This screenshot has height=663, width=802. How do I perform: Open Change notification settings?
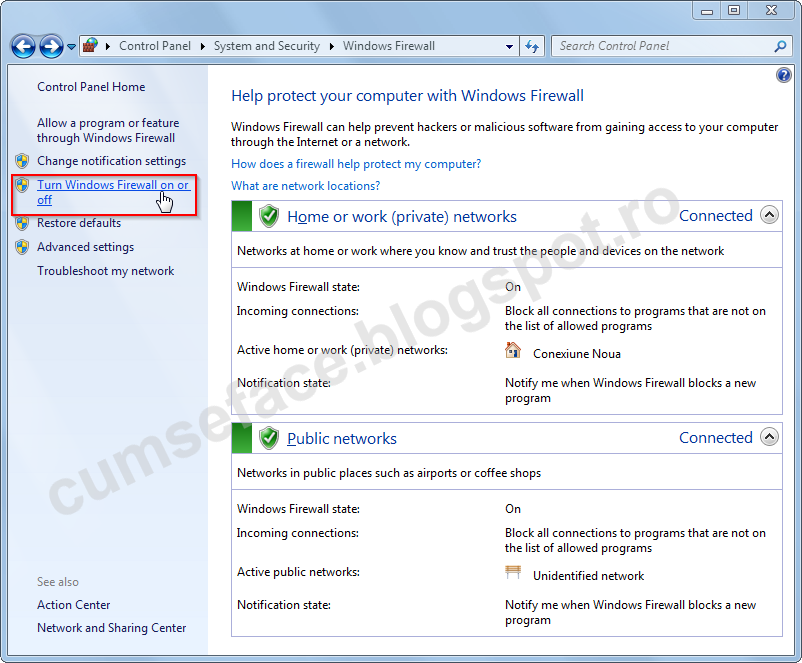(x=112, y=161)
